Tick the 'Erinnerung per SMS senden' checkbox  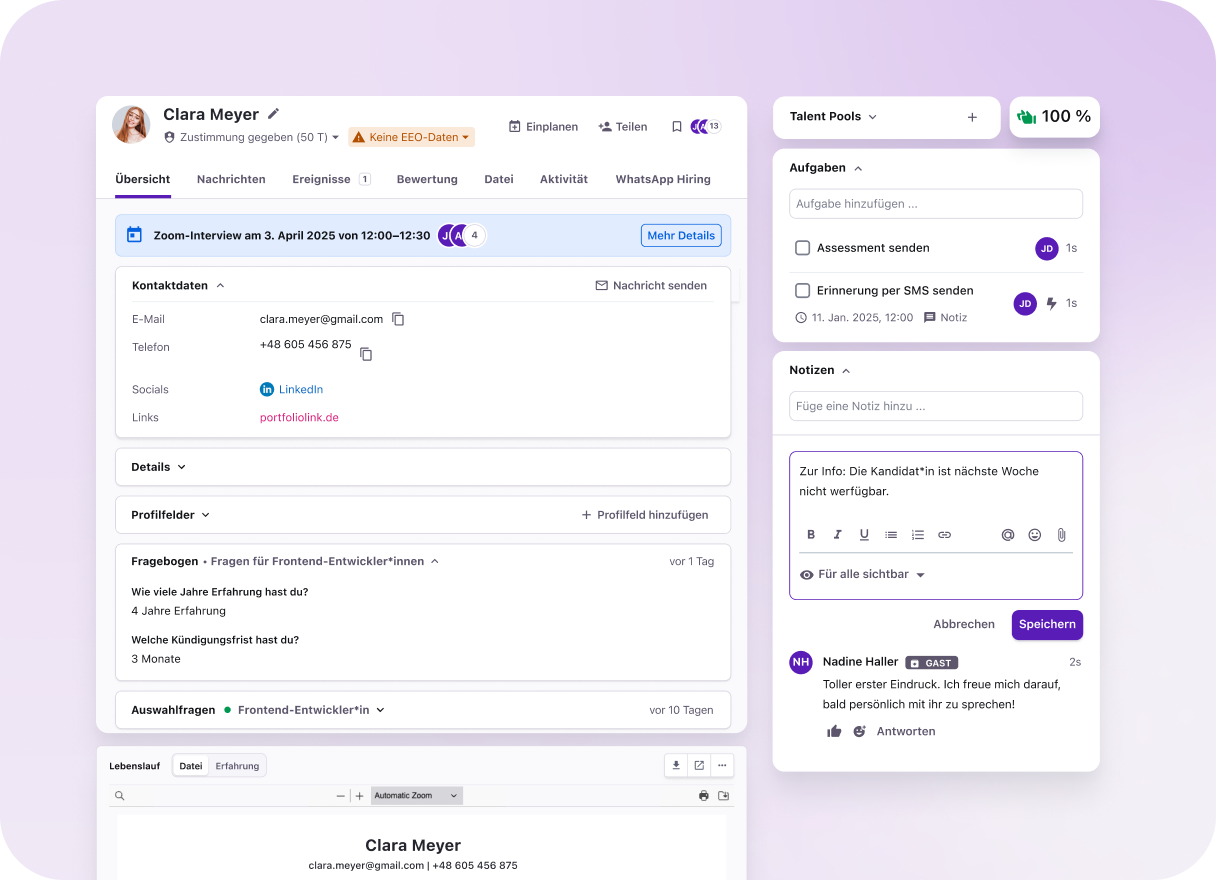pos(802,291)
